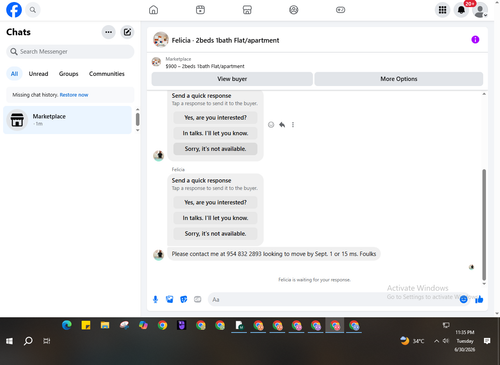Select the All chats tab
Screen dimensions: 500x365
point(14,74)
